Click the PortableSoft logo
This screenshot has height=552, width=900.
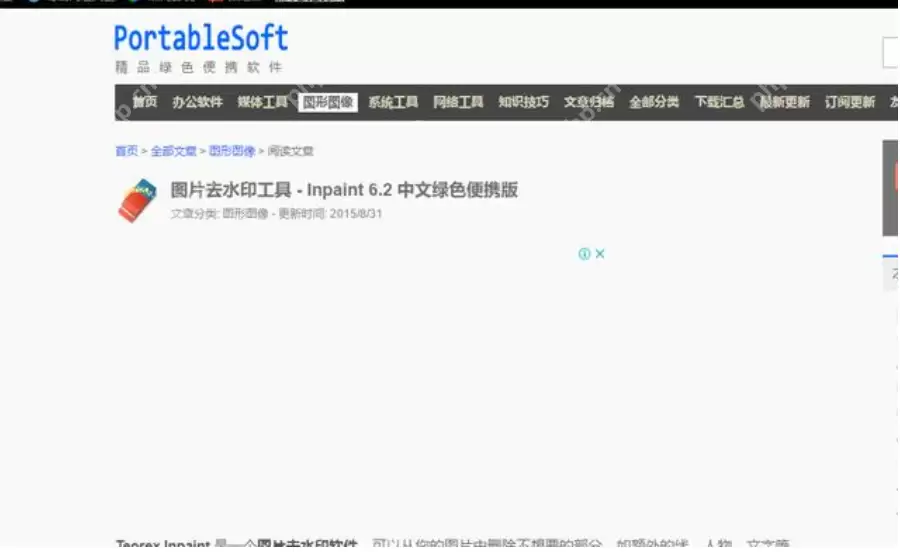coord(201,40)
